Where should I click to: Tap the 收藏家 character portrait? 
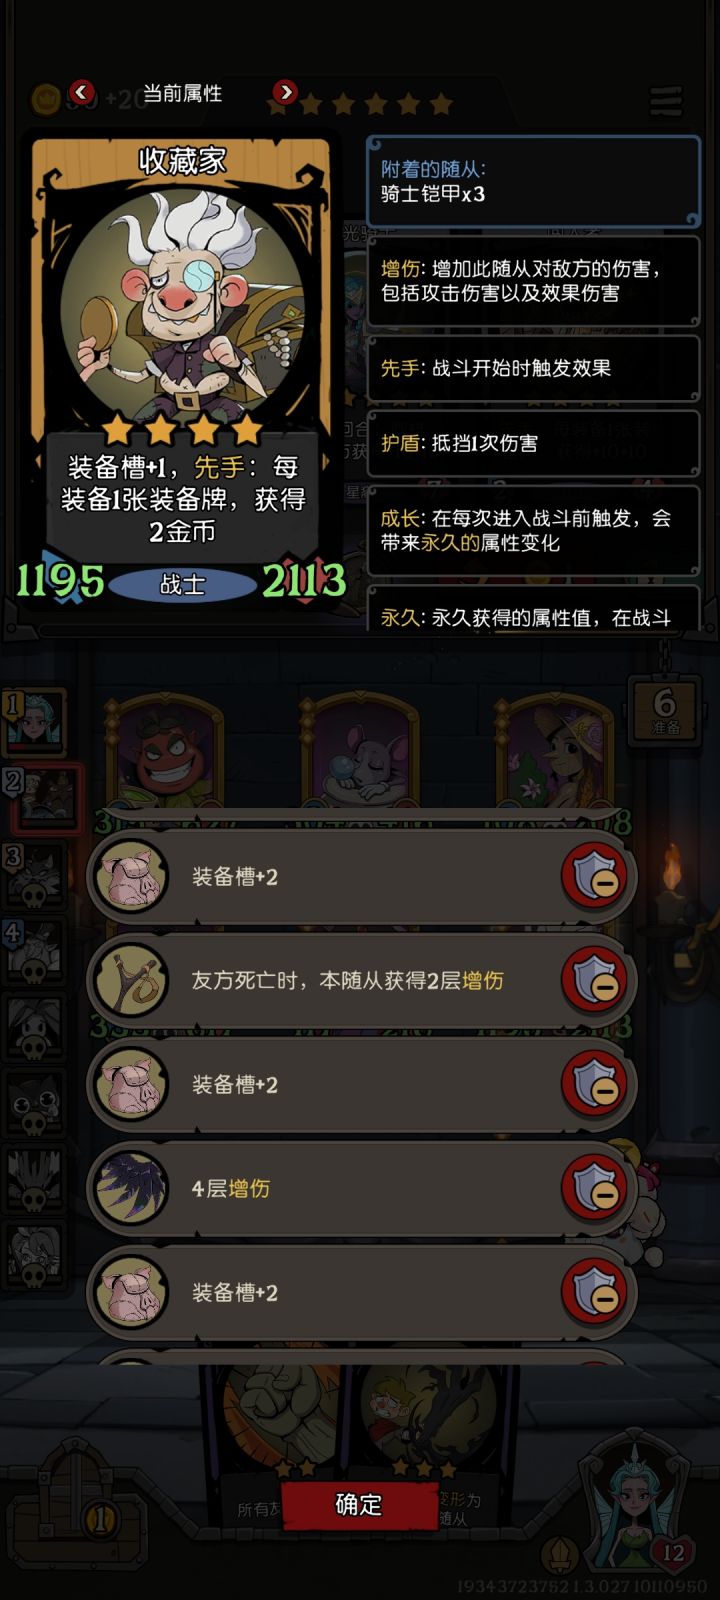point(182,299)
